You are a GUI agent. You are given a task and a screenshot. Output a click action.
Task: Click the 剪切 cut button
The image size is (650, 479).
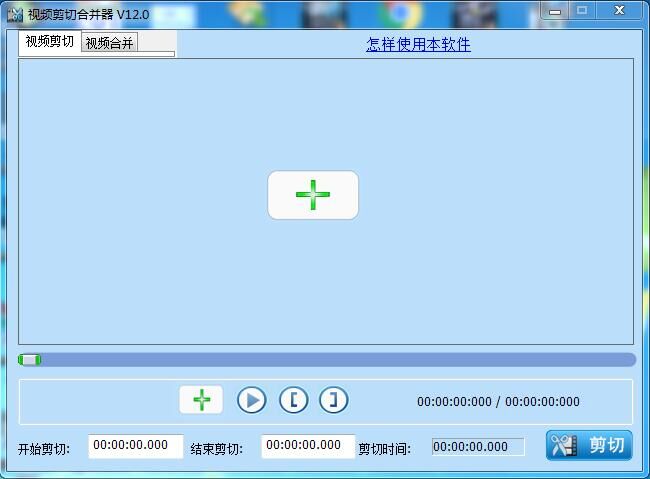[x=589, y=446]
